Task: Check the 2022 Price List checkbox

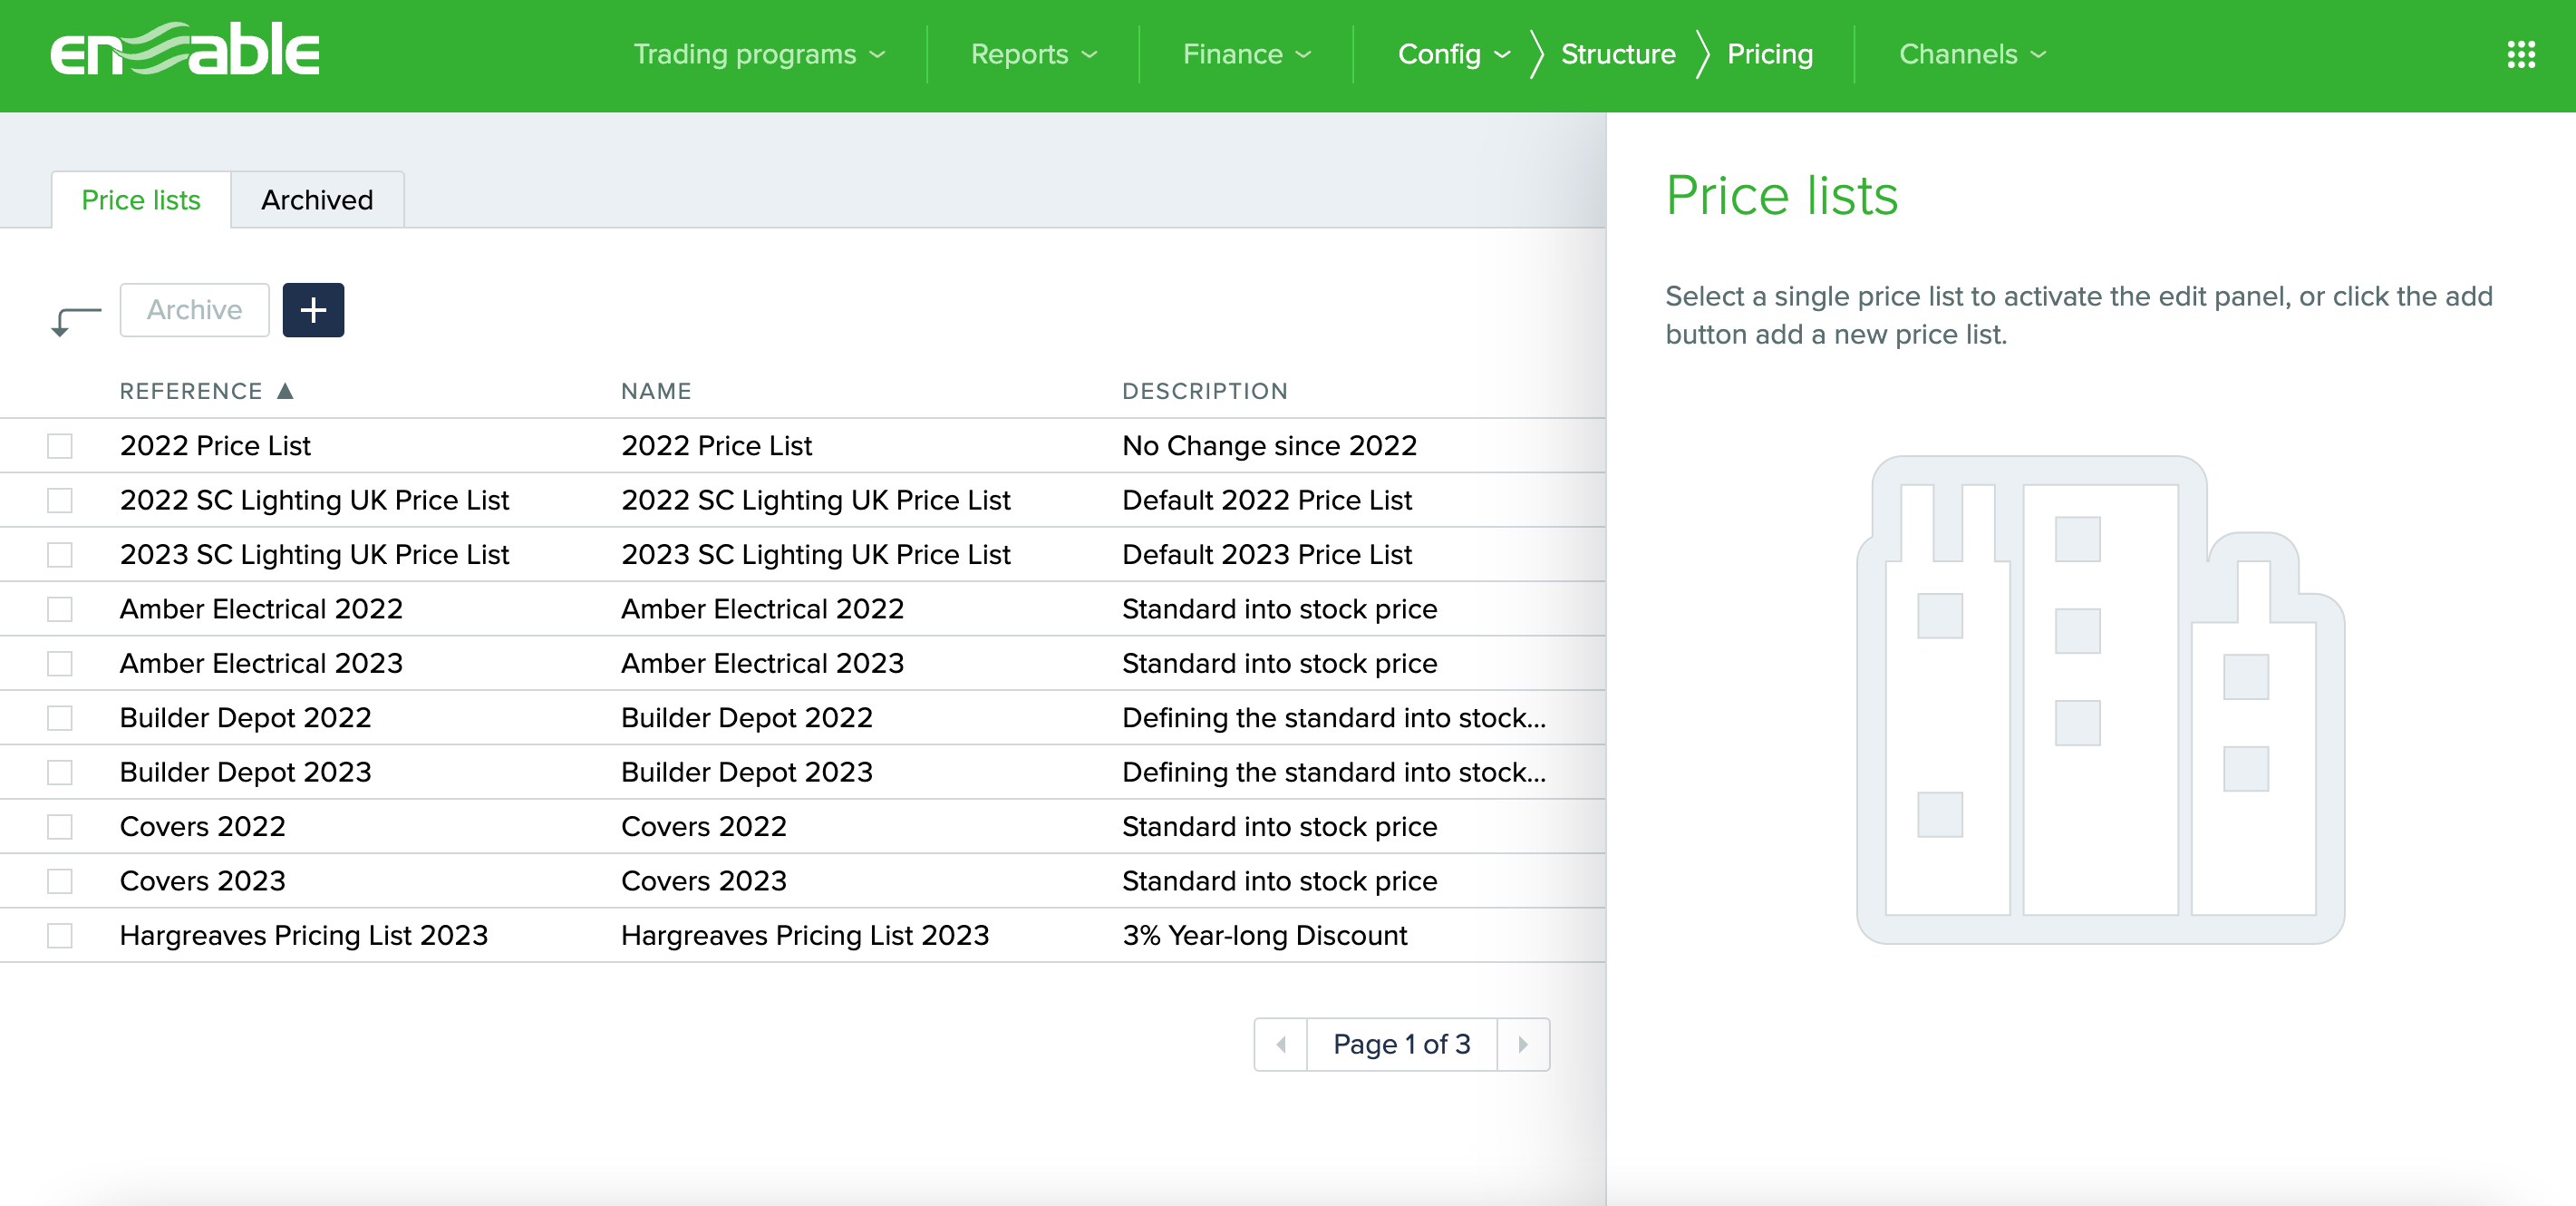Action: tap(60, 446)
